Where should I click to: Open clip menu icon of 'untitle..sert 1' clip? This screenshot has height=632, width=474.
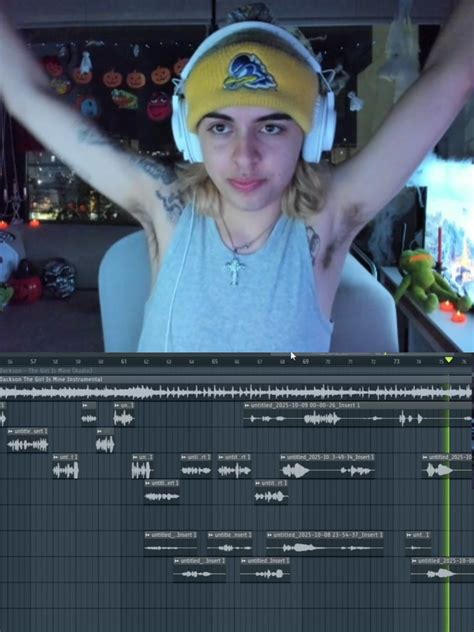click(11, 431)
